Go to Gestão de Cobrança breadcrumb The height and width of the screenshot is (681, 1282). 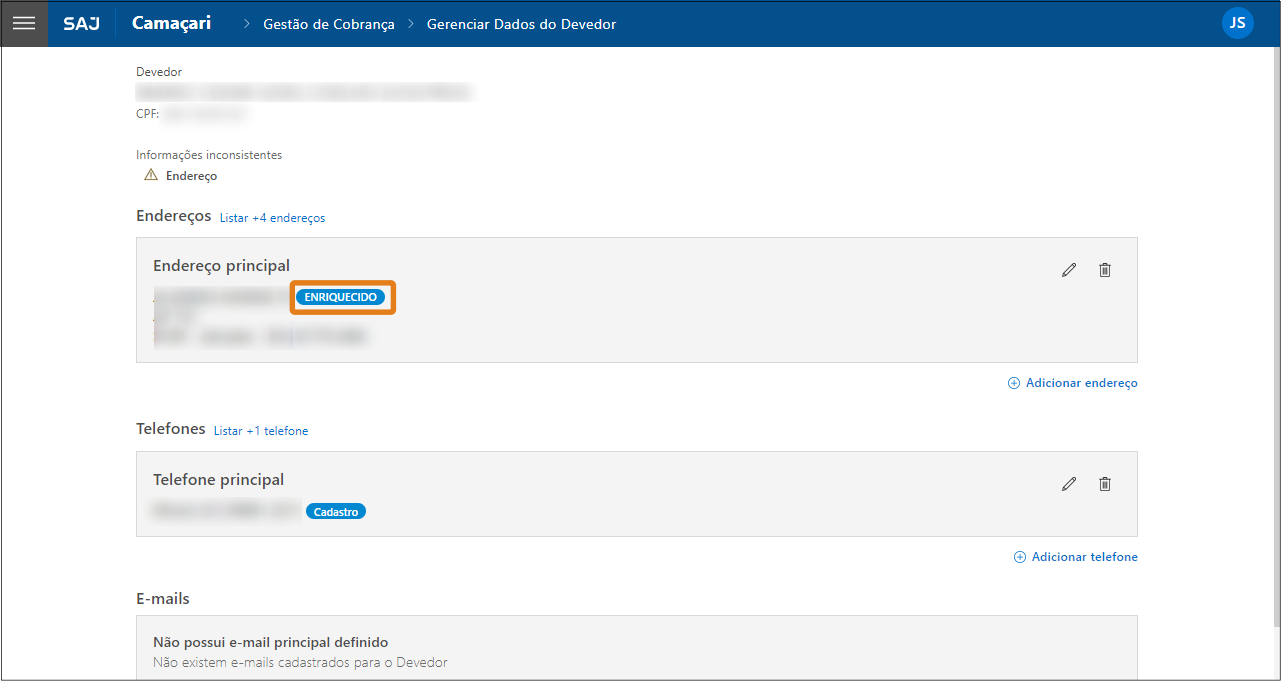pyautogui.click(x=328, y=24)
